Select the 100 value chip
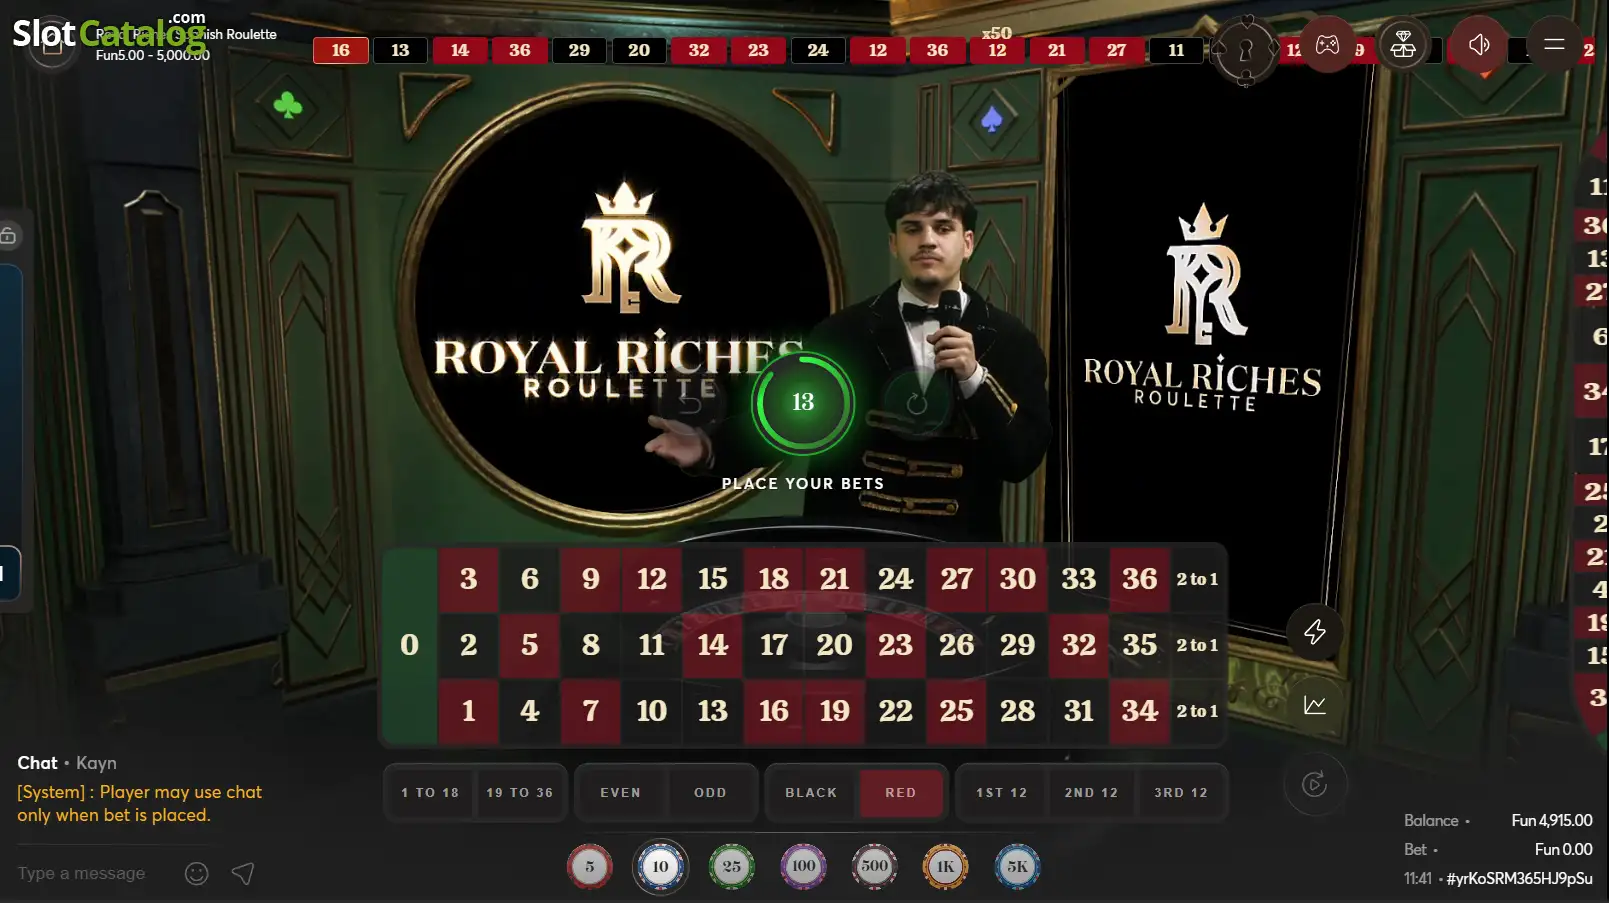 point(803,867)
